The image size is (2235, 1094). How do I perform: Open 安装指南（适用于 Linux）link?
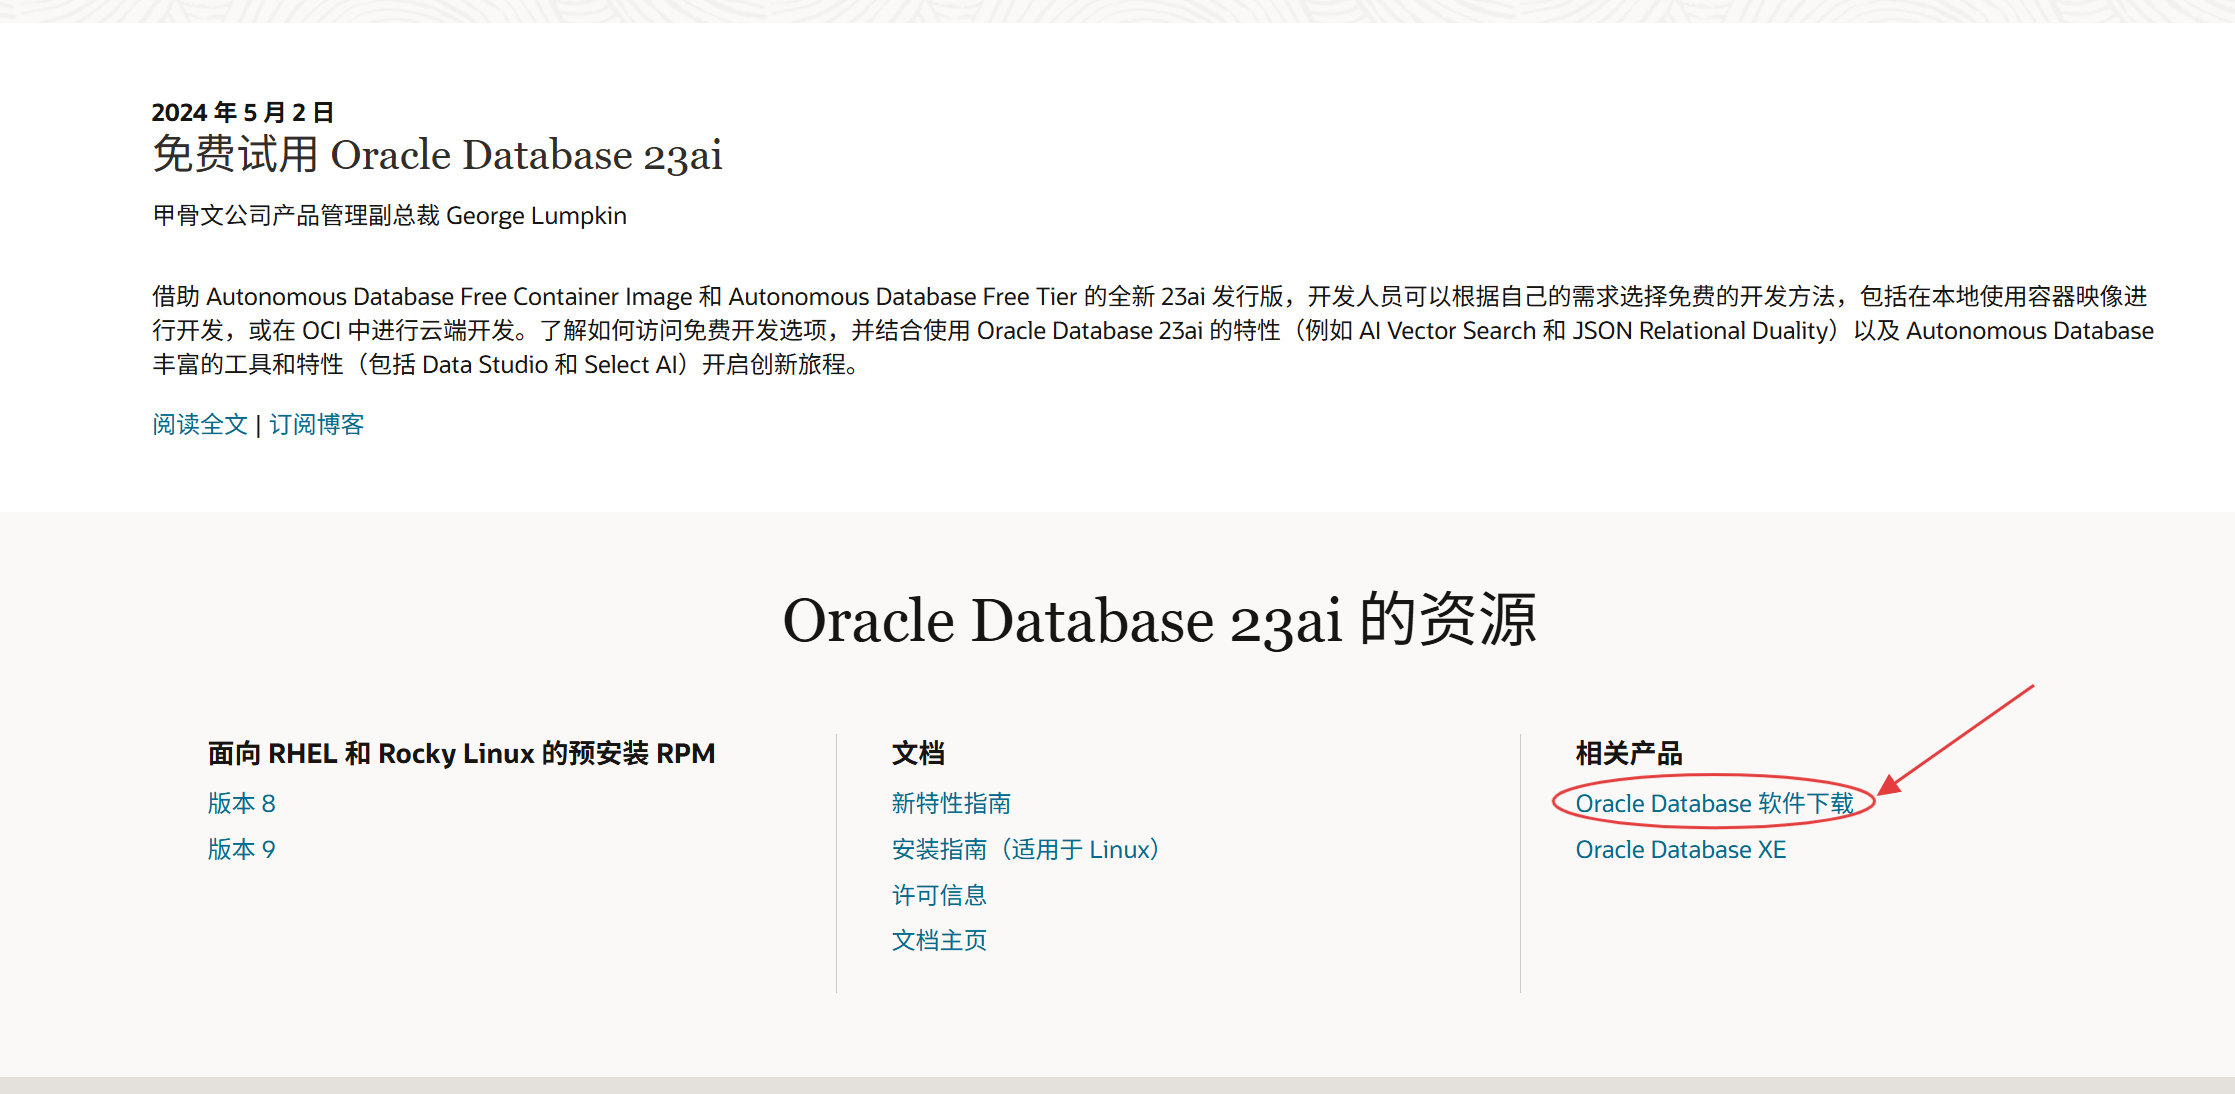[x=1024, y=849]
